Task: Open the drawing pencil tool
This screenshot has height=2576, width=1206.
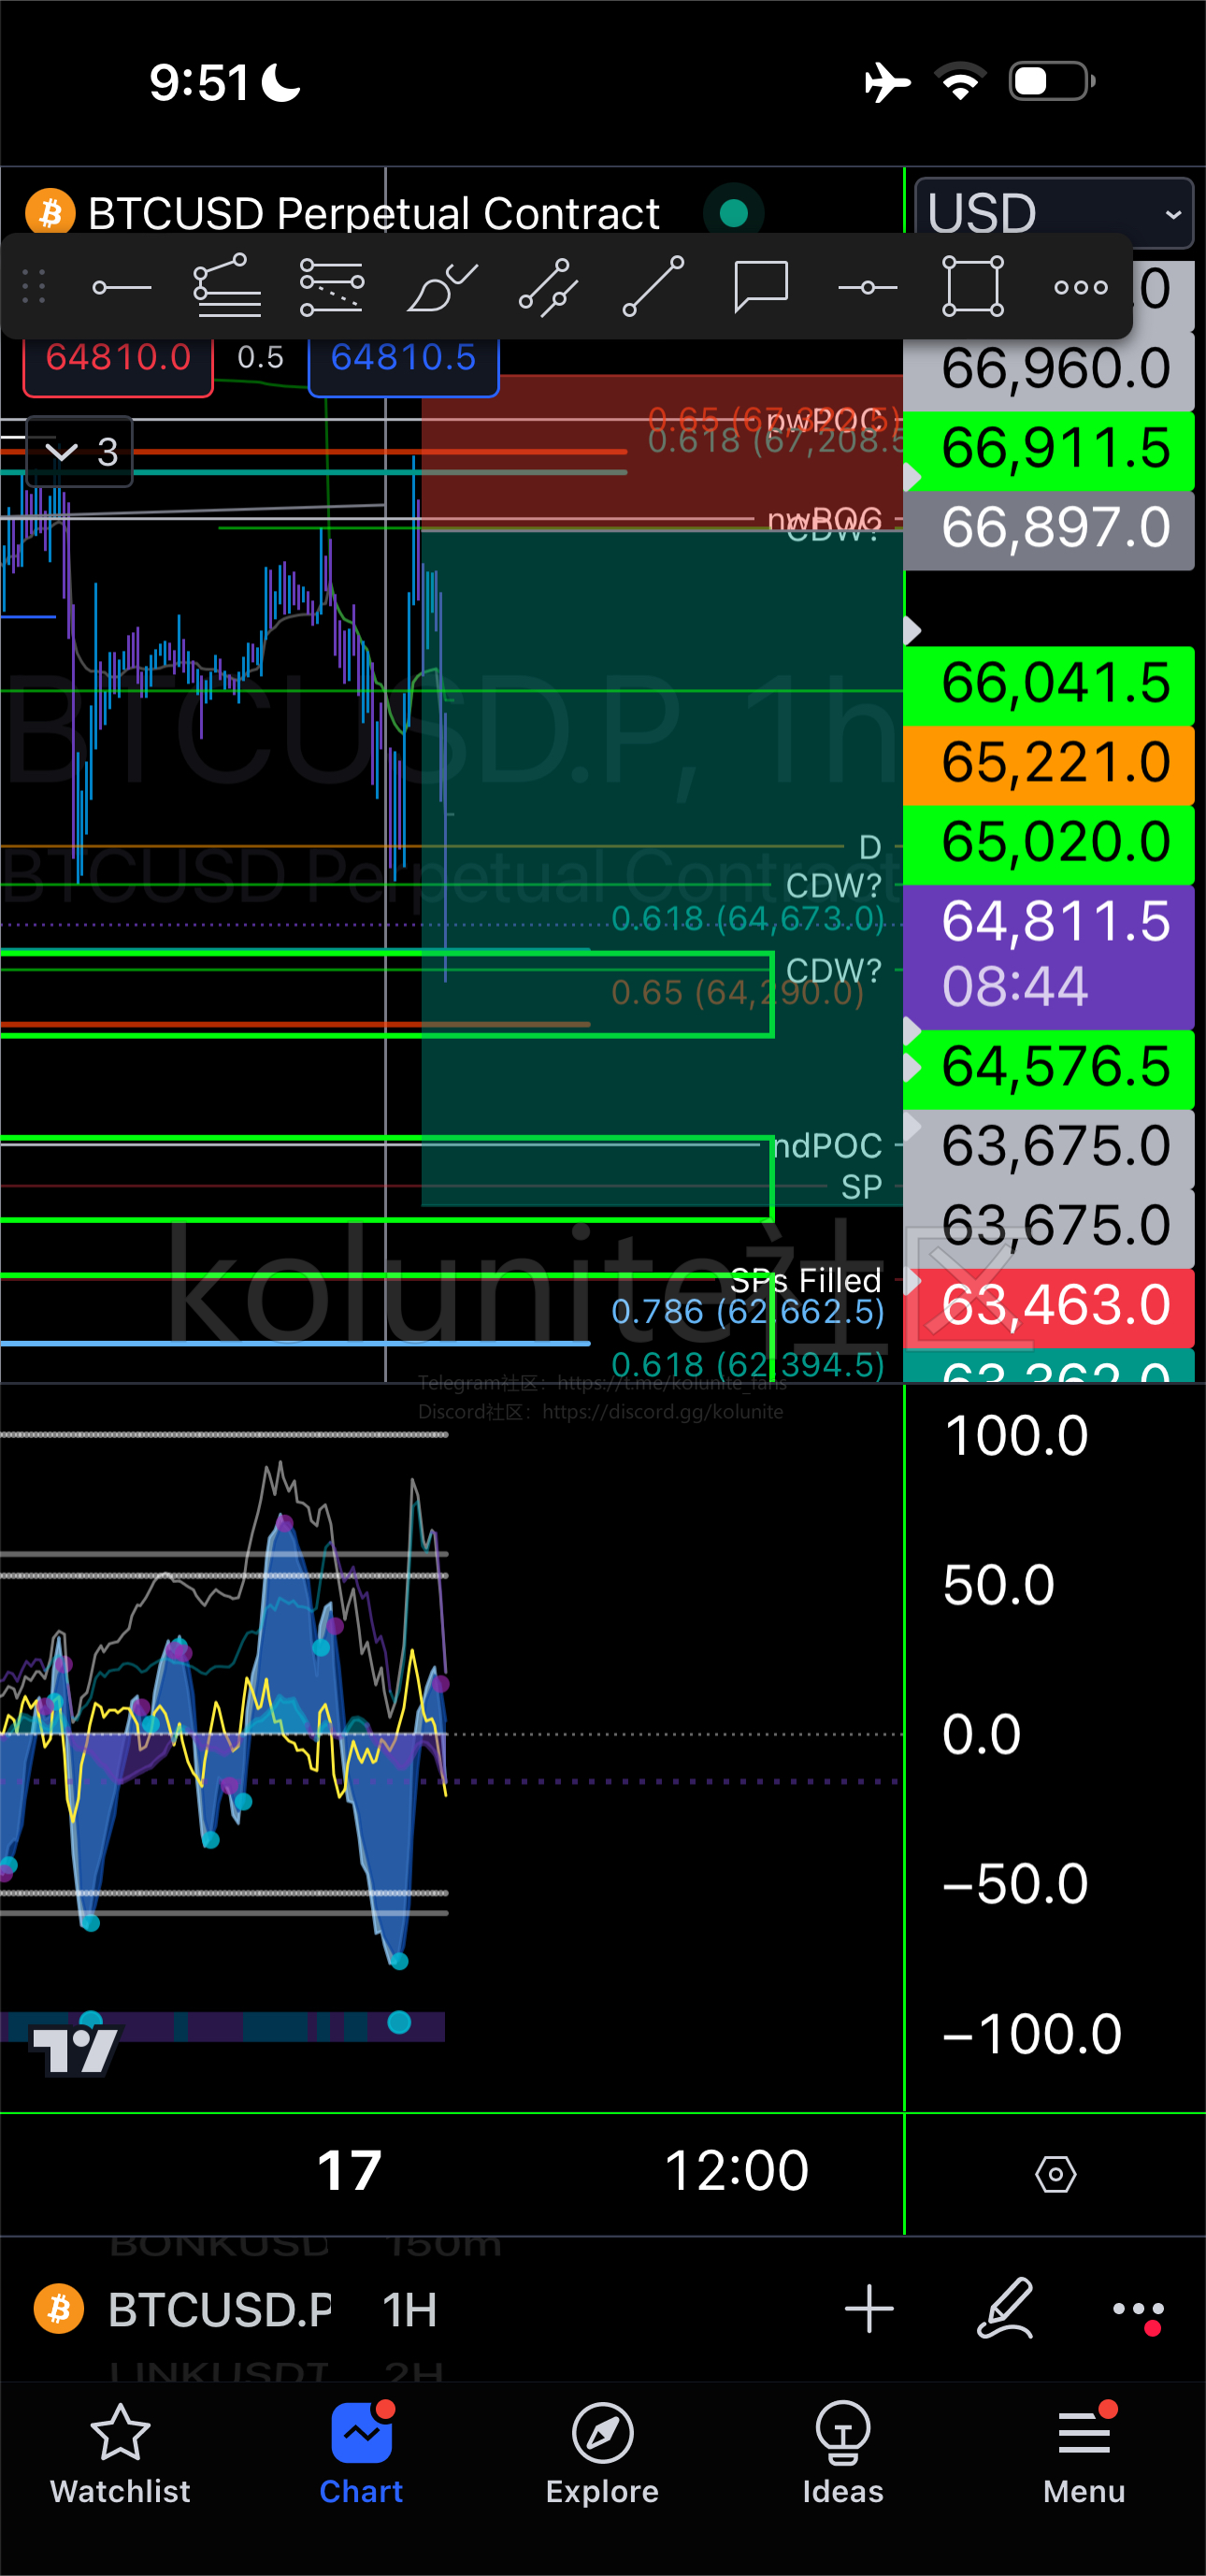Action: pos(1005,2309)
